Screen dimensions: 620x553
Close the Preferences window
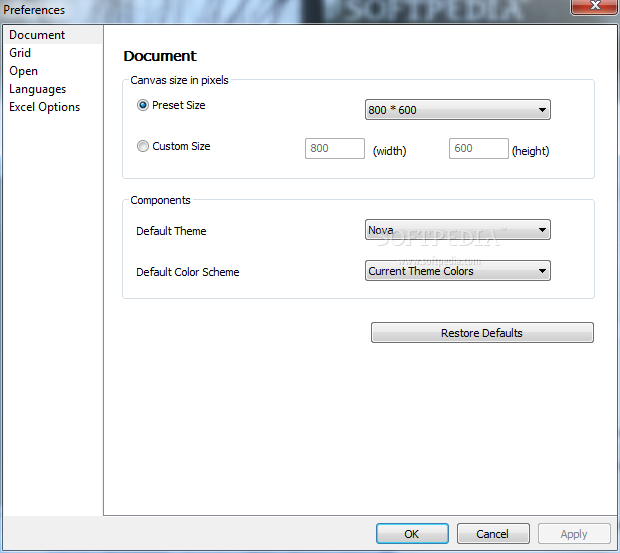(595, 6)
